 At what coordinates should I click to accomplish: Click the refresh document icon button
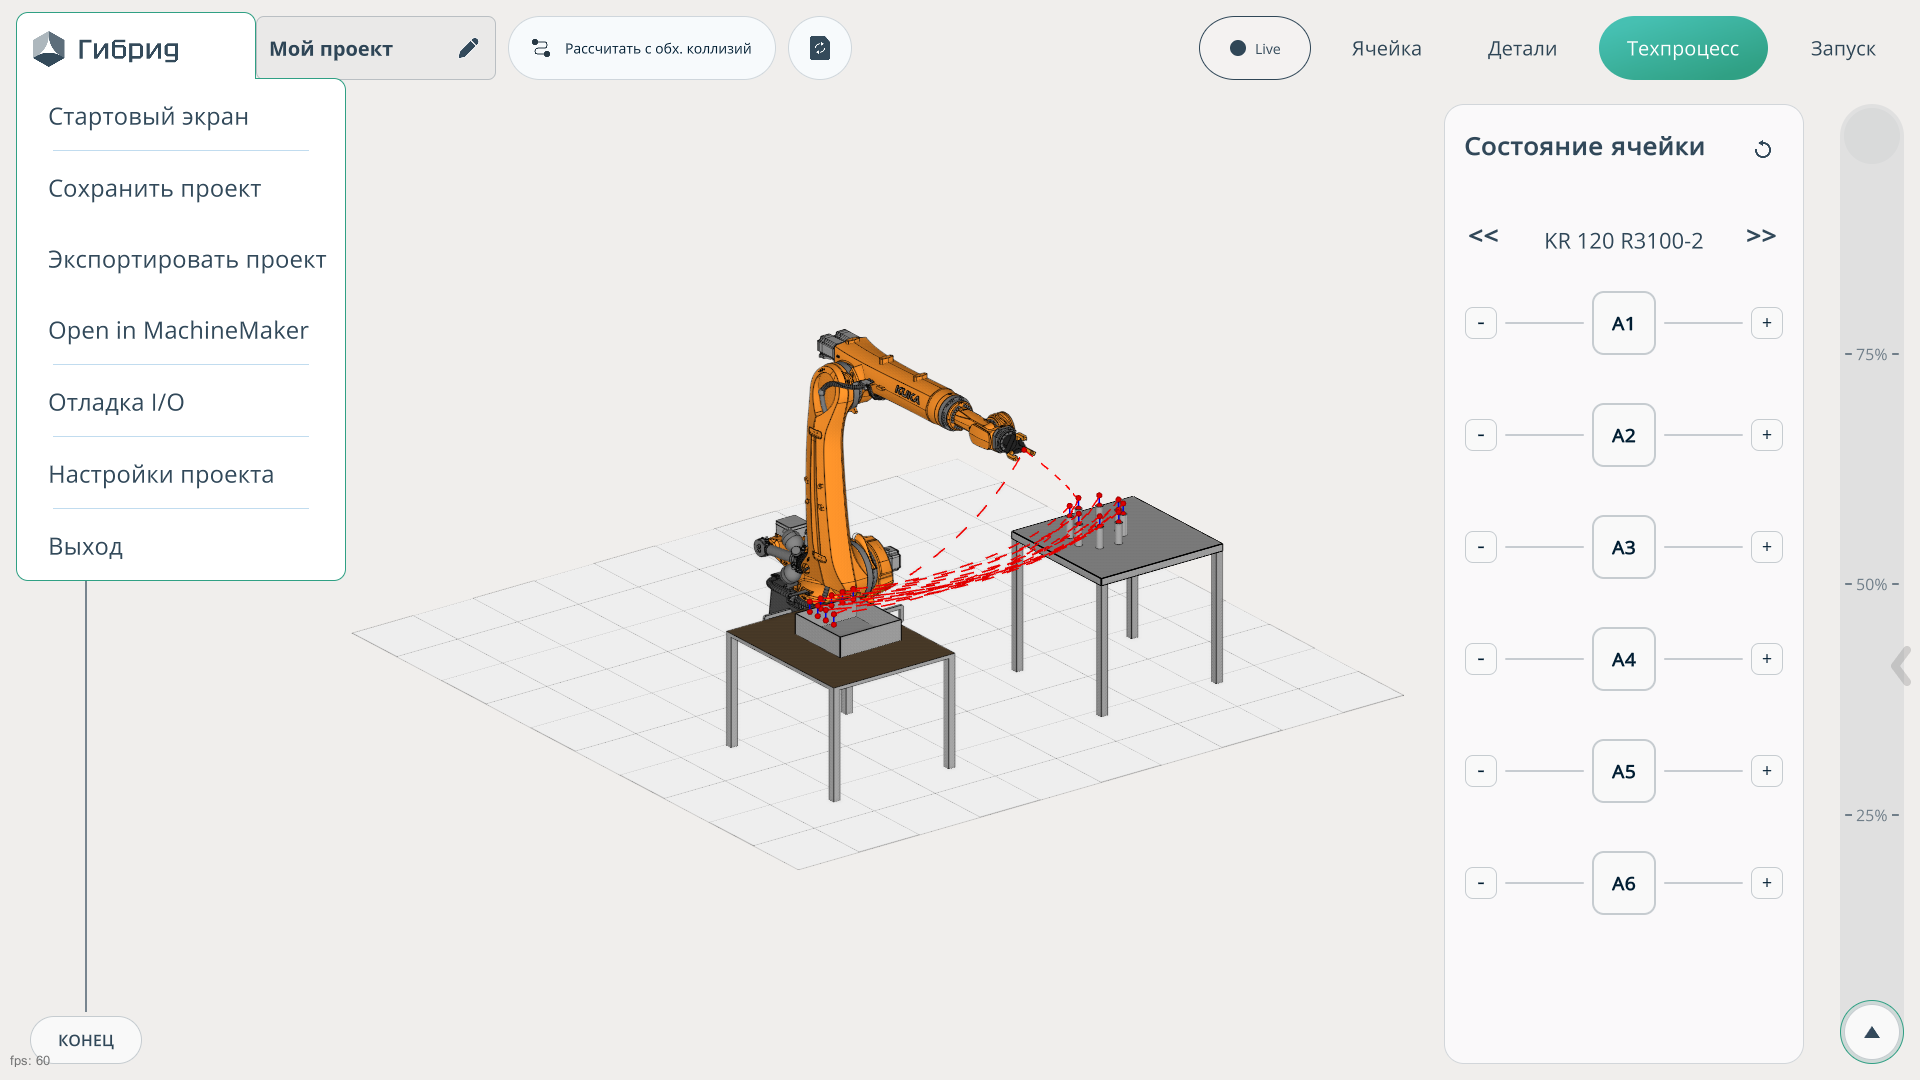[x=819, y=48]
